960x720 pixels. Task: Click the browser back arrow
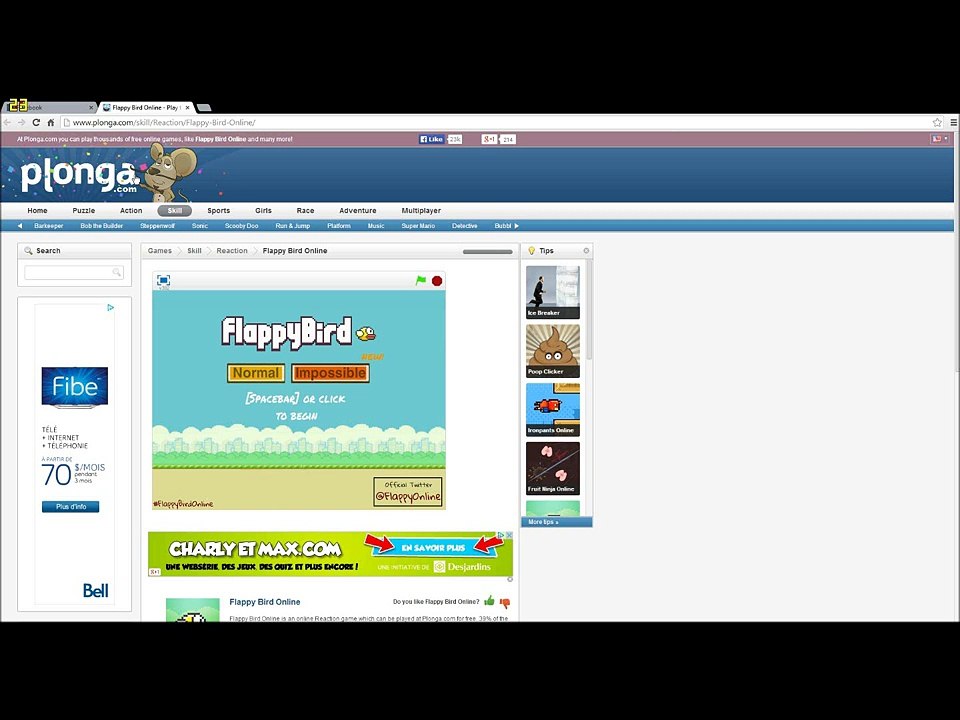(x=7, y=122)
